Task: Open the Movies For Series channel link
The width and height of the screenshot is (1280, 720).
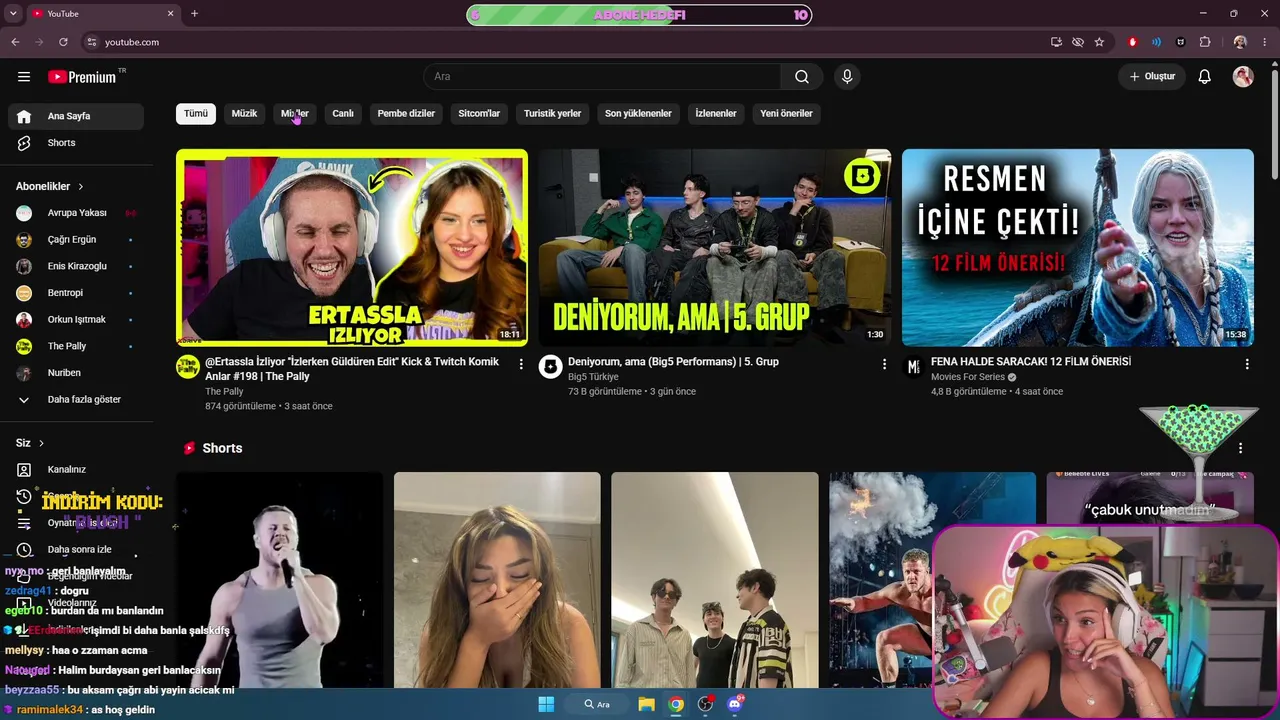Action: (968, 377)
